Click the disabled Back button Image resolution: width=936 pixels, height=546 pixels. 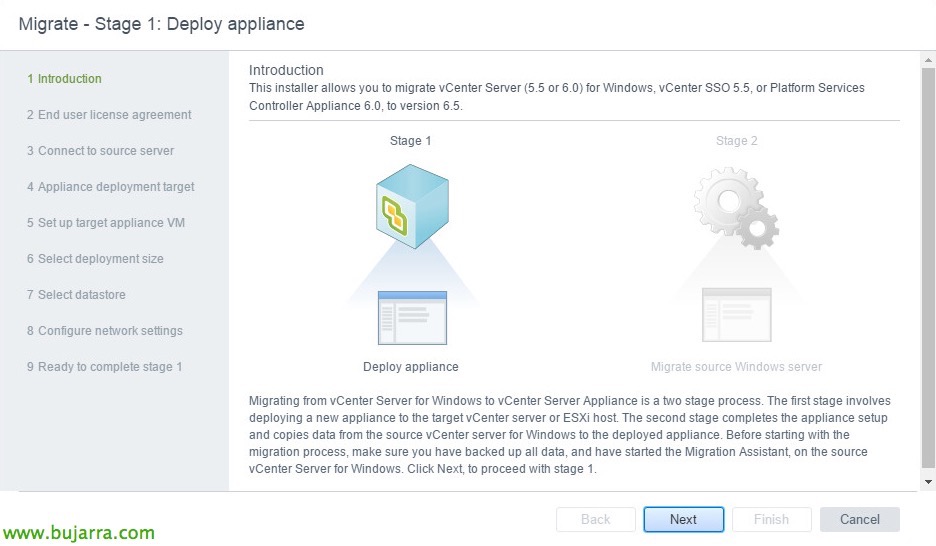595,519
